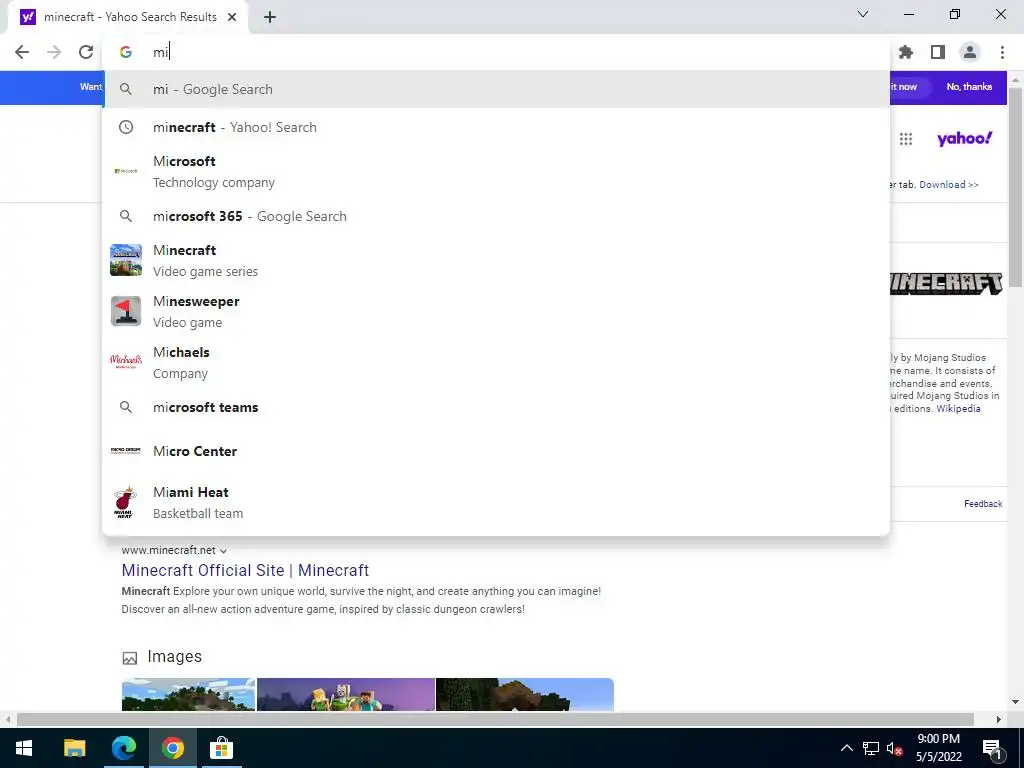Choose the minecraft Yahoo! Search history suggestion
Viewport: 1024px width, 768px height.
[x=496, y=127]
